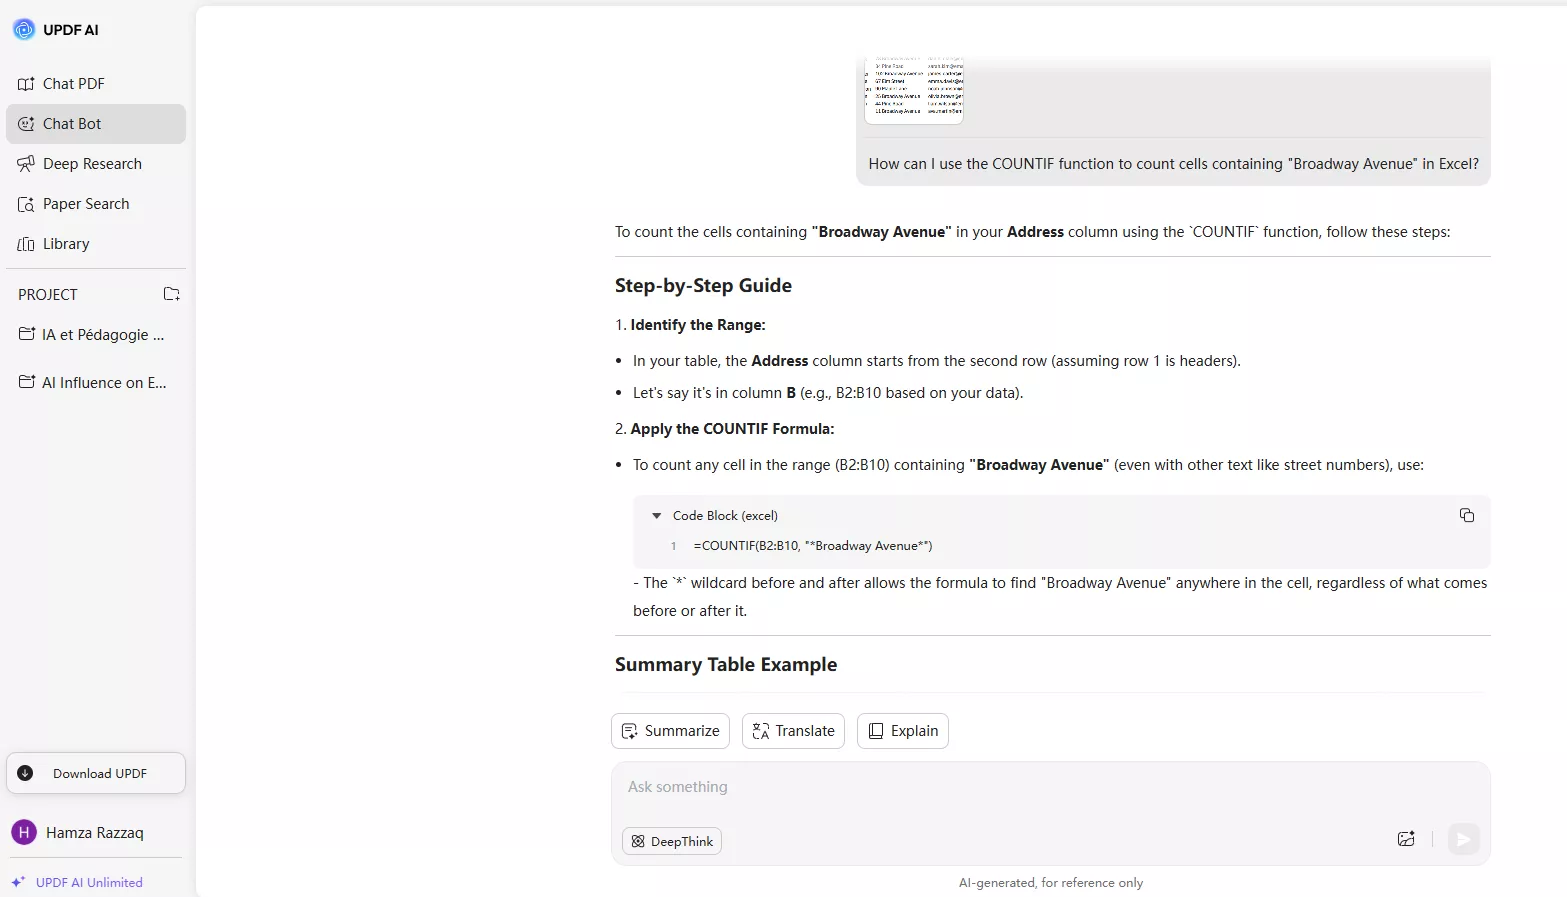Open the Chat PDF section
Image resolution: width=1567 pixels, height=897 pixels.
click(x=73, y=84)
